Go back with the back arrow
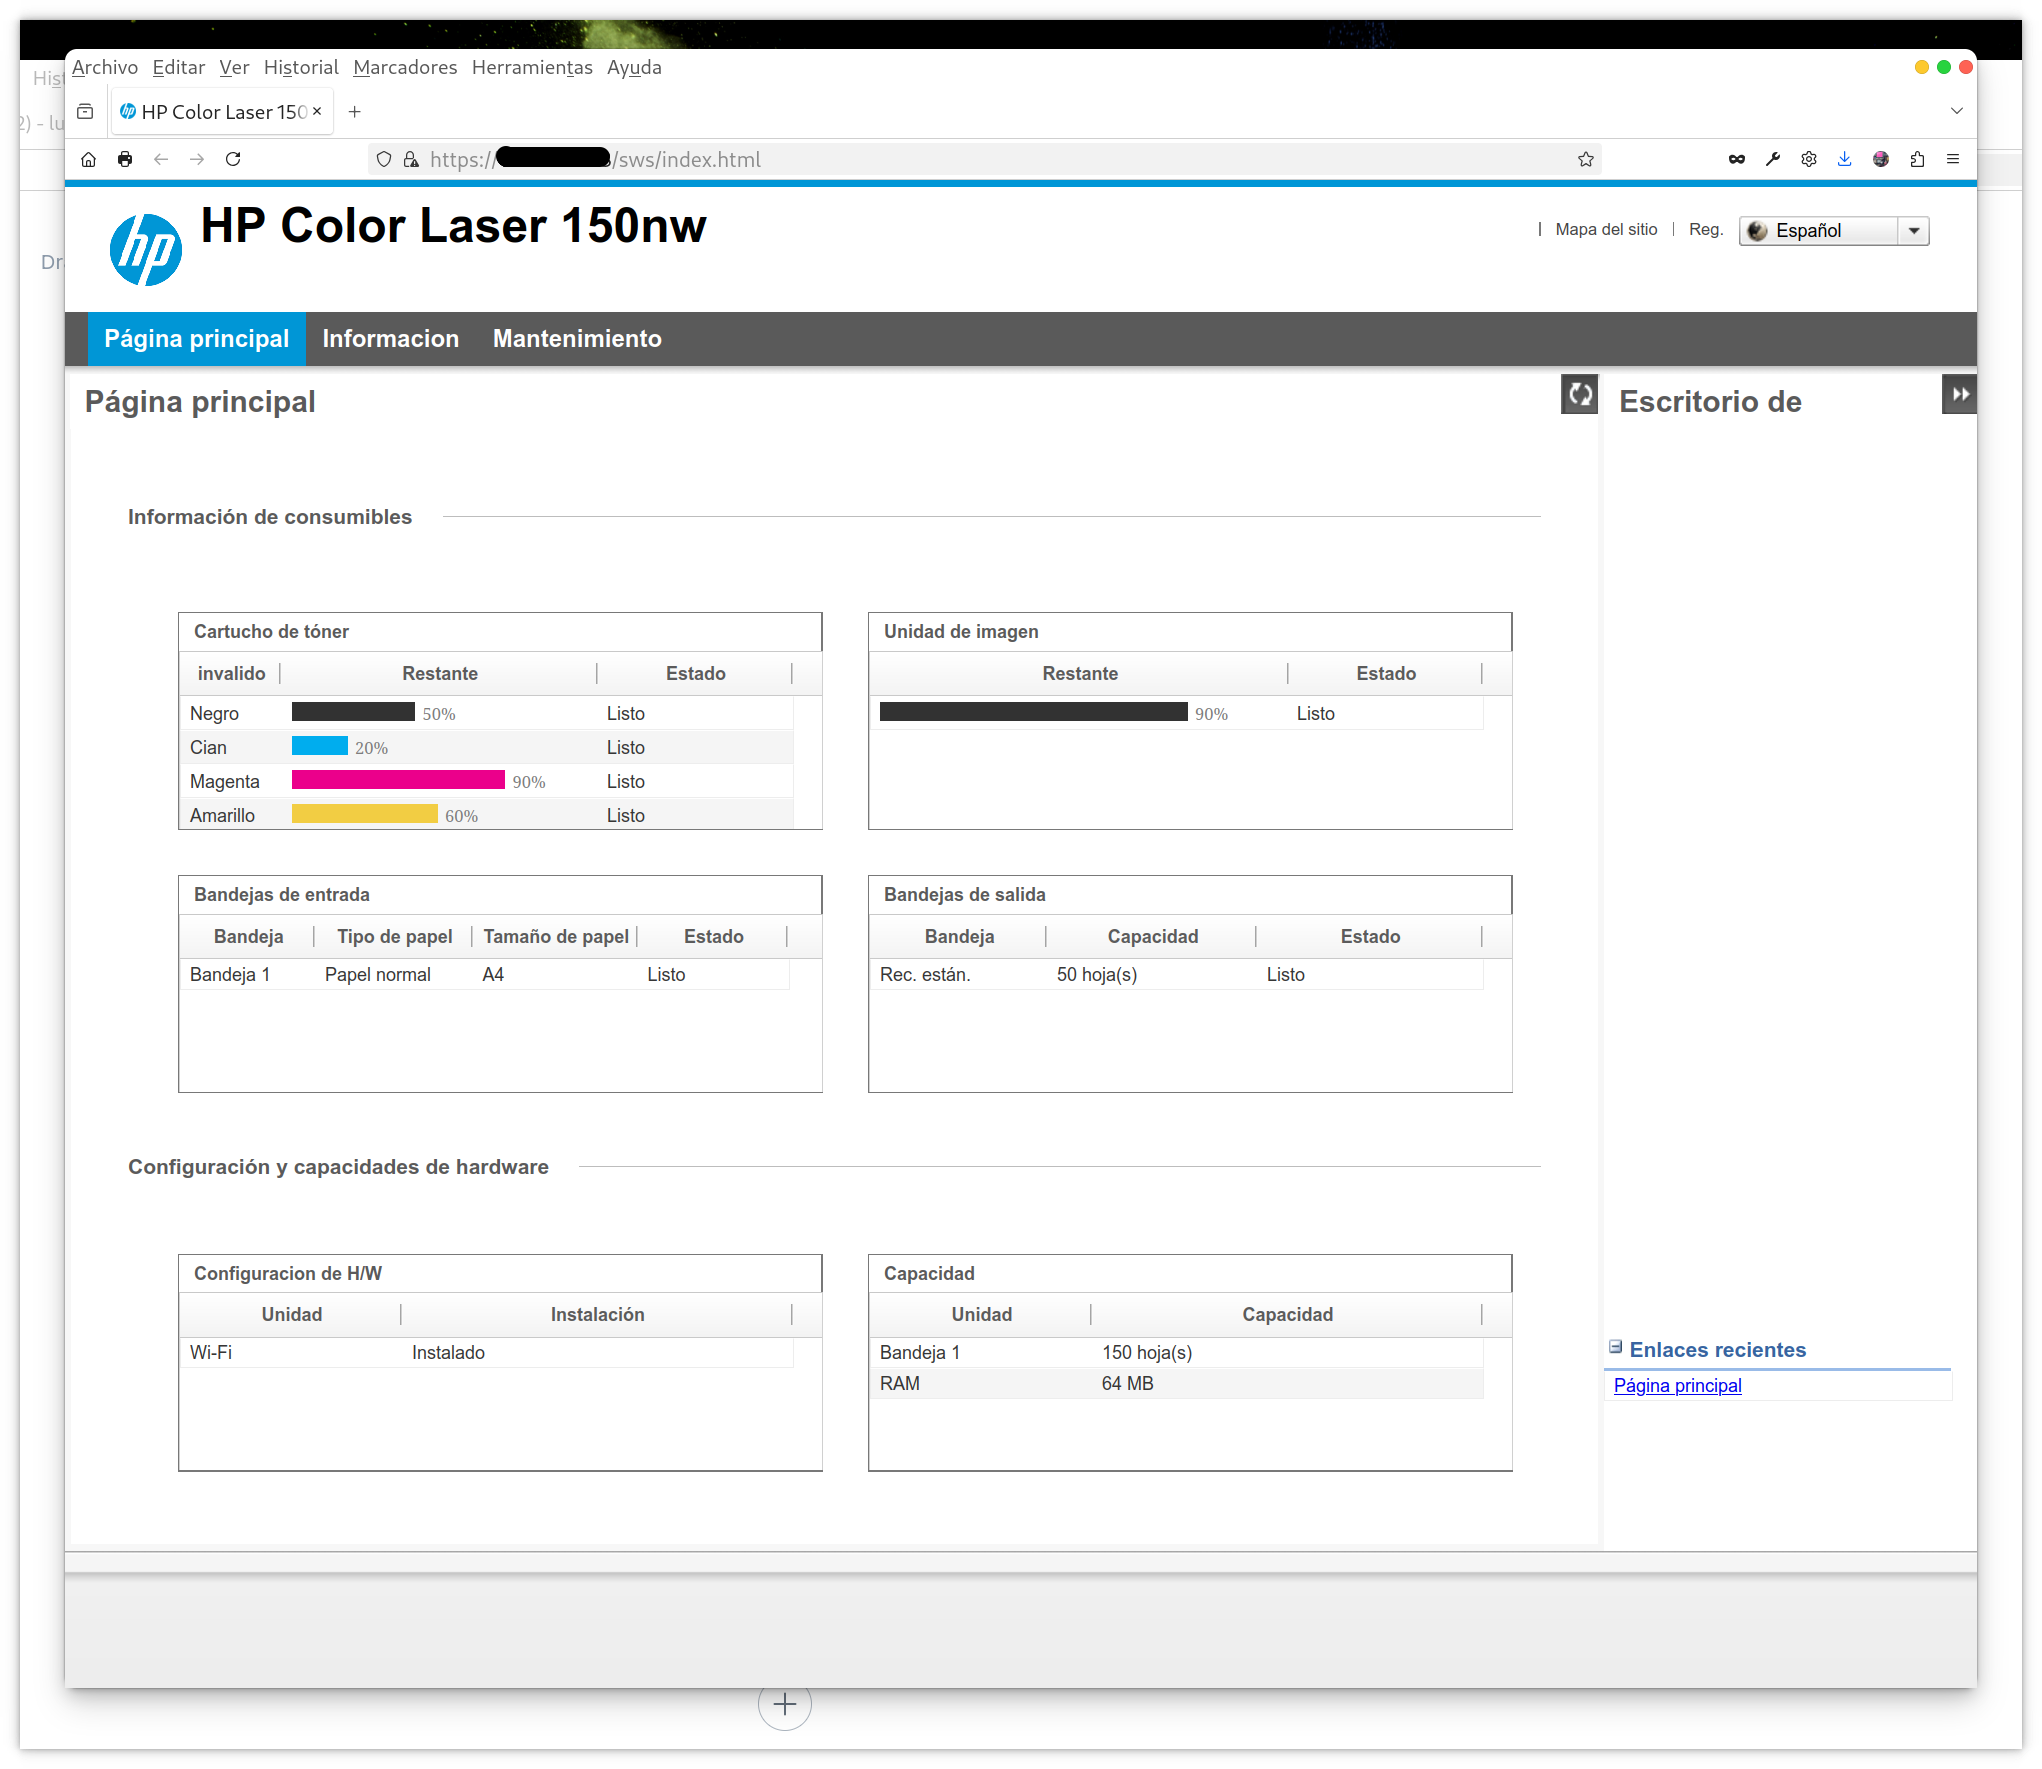 [161, 159]
